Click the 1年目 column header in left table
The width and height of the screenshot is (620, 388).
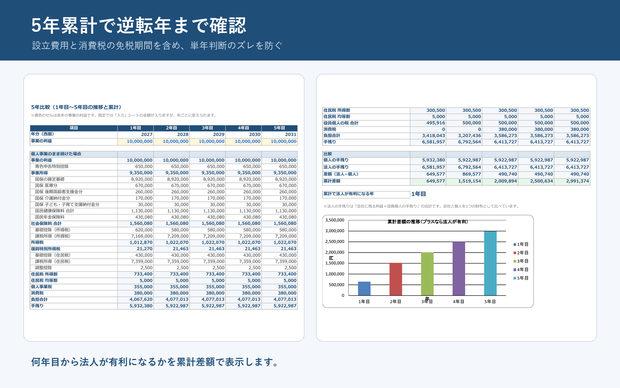[x=135, y=128]
